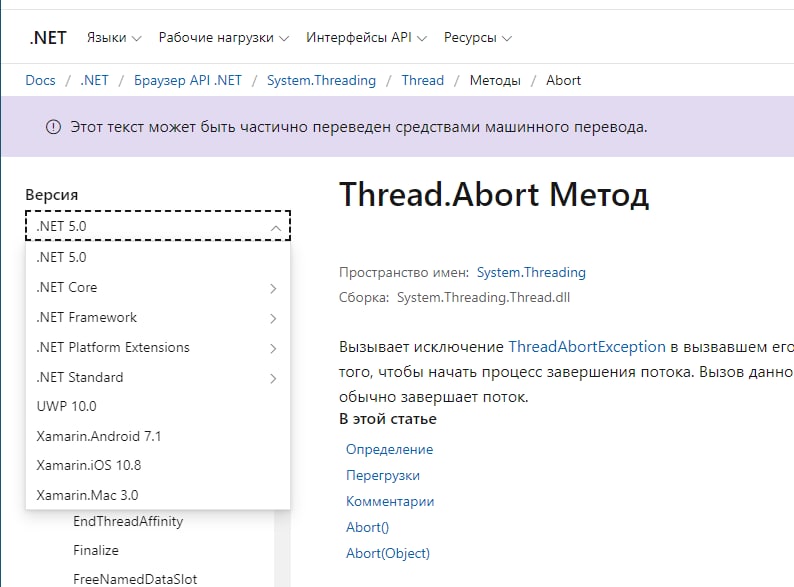The height and width of the screenshot is (587, 794).
Task: Open the Ресурсы menu
Action: pos(478,37)
